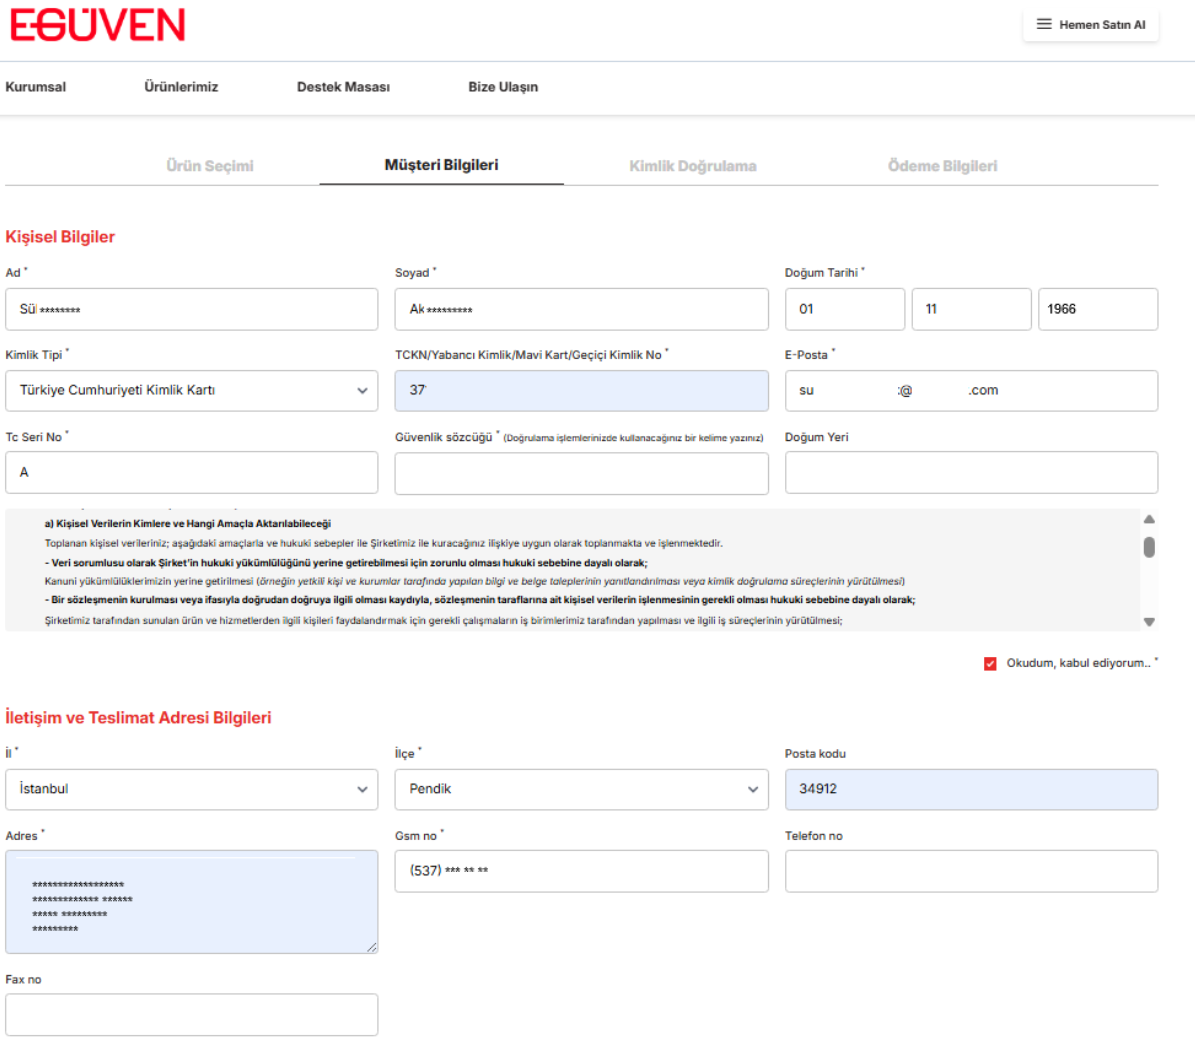Click the up arrow on the consent text scrollbar
Image resolution: width=1195 pixels, height=1050 pixels.
(x=1148, y=520)
